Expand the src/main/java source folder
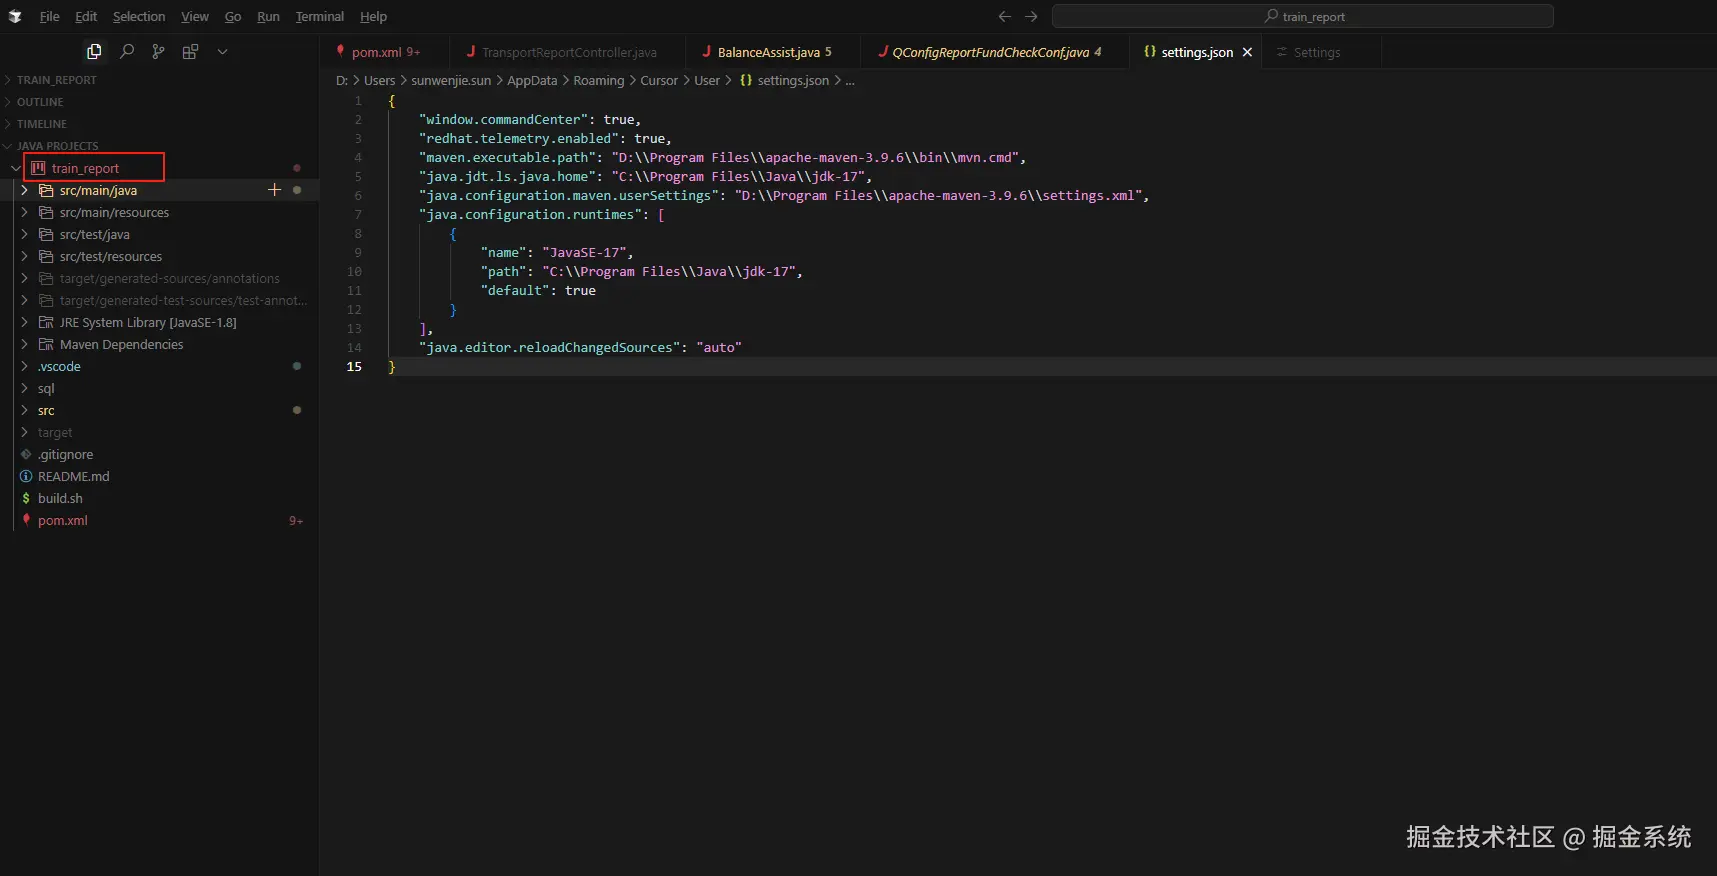This screenshot has width=1717, height=876. (24, 190)
